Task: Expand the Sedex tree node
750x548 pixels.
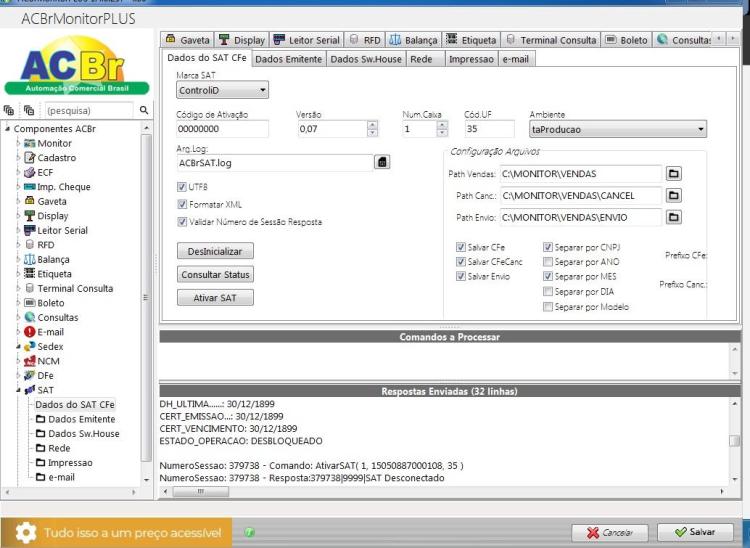Action: (18, 347)
